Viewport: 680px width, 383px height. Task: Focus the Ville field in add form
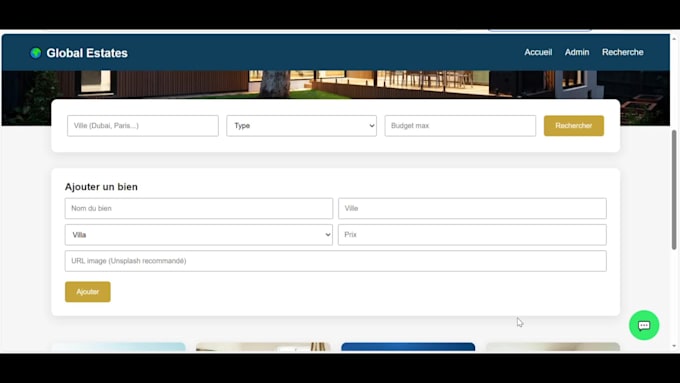click(472, 209)
